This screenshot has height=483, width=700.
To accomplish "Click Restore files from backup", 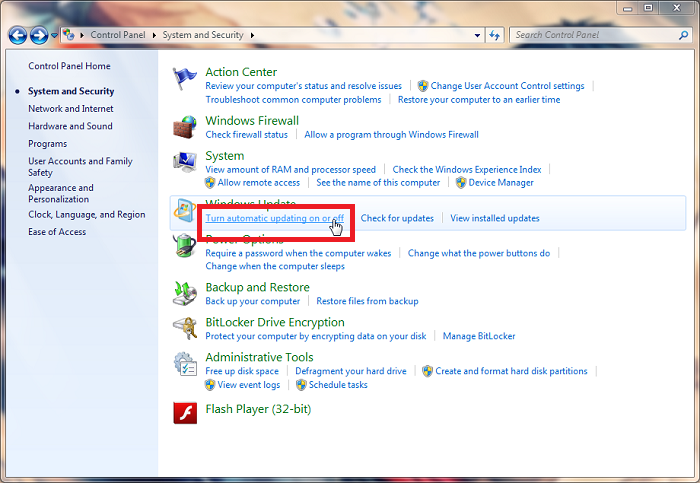I will pos(367,301).
